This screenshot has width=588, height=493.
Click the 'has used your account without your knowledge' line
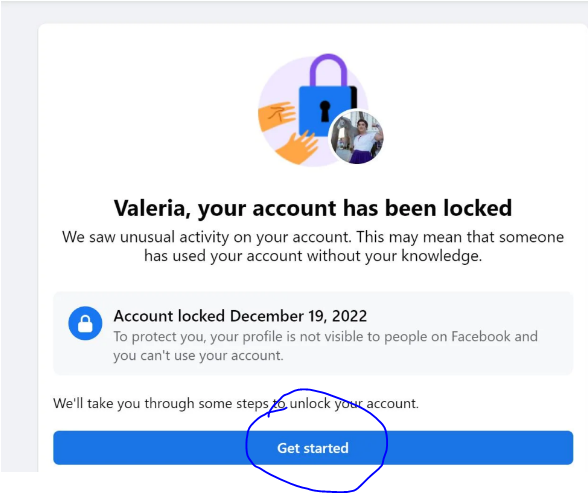pyautogui.click(x=313, y=256)
